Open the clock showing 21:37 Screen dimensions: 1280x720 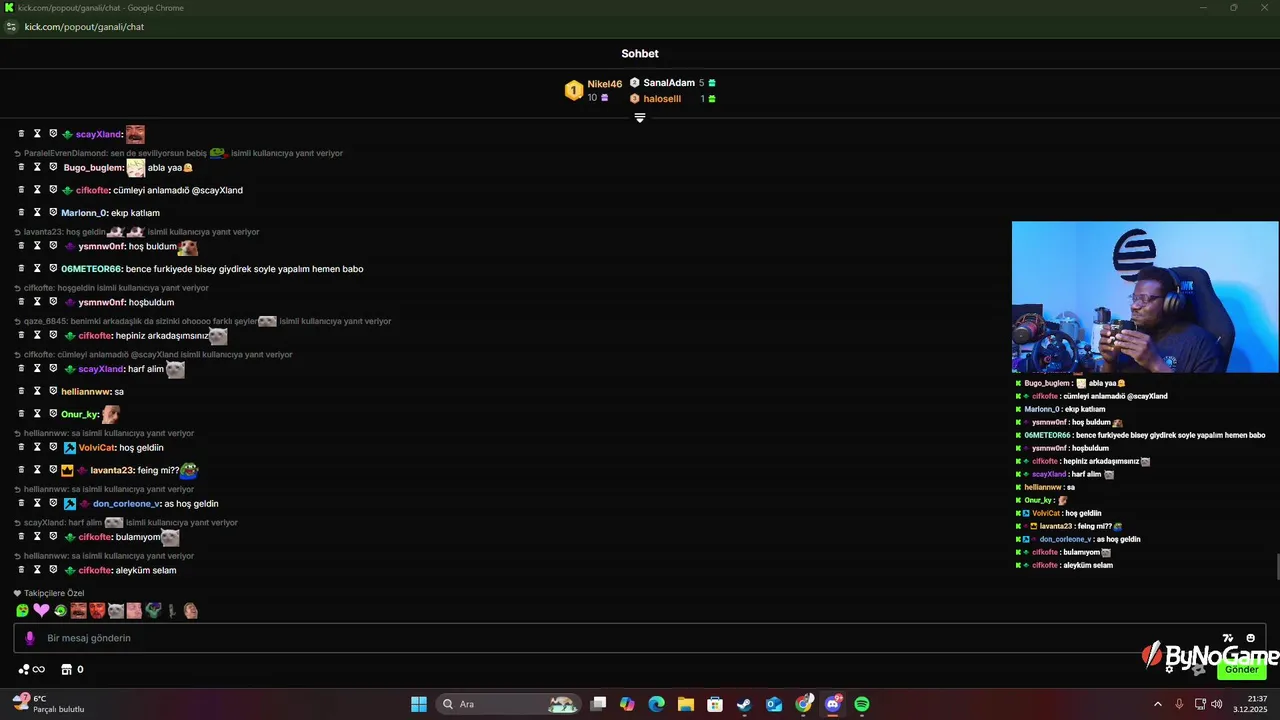click(x=1248, y=704)
